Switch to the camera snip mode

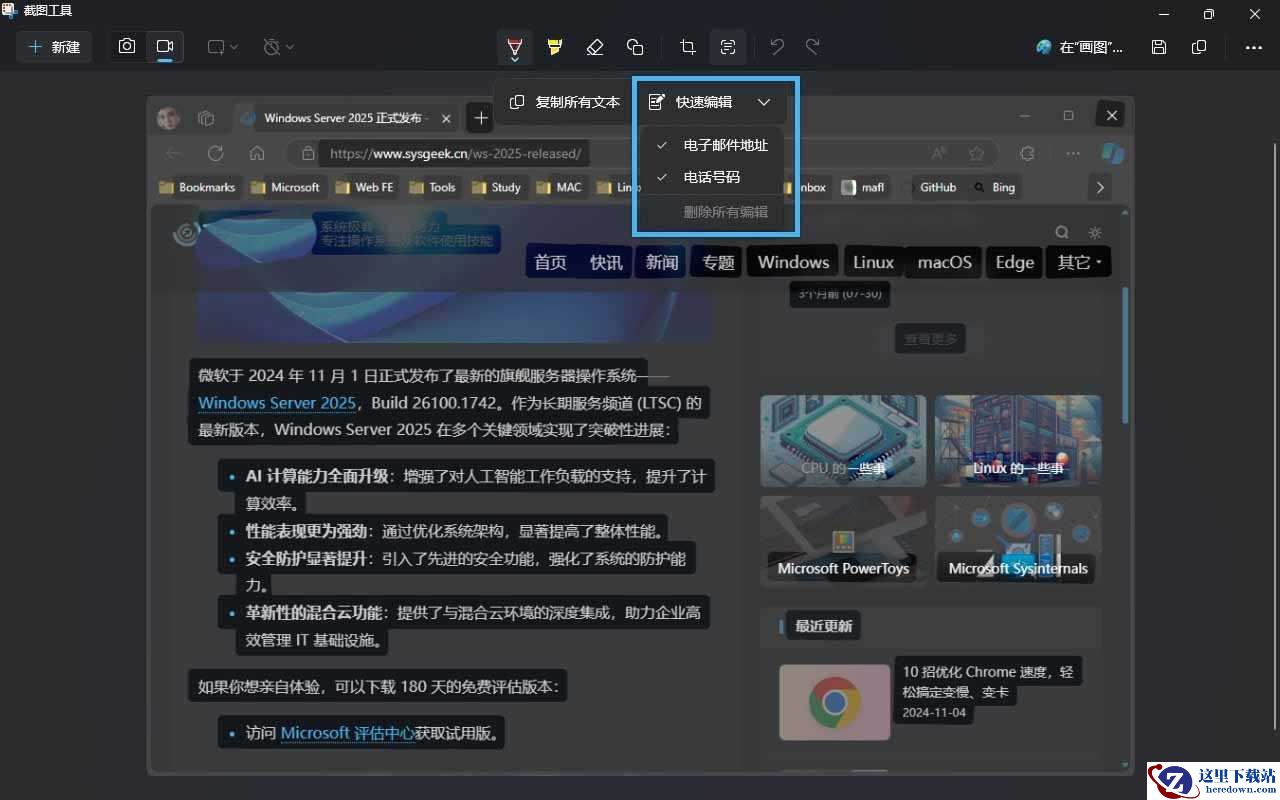[x=127, y=47]
